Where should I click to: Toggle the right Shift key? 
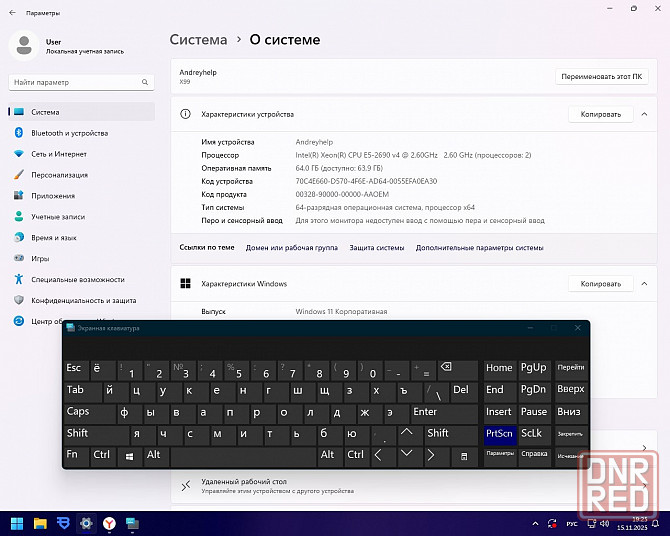click(451, 435)
